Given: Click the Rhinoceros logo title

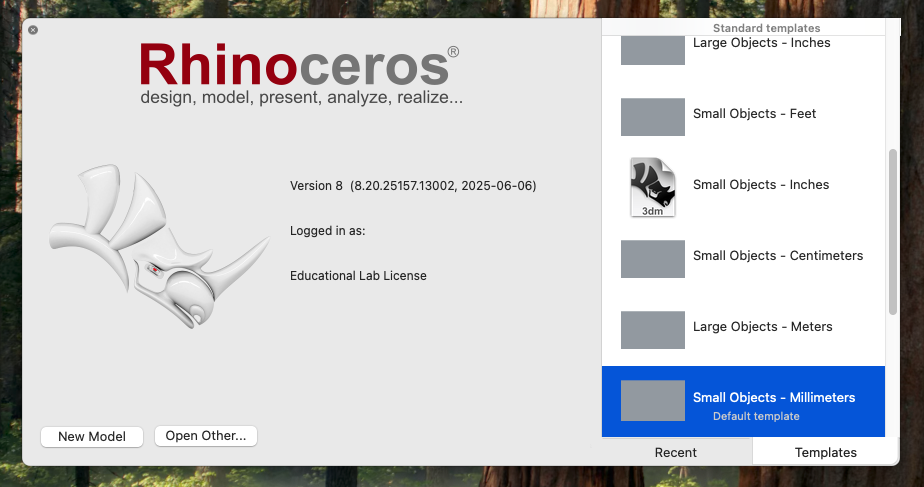Looking at the screenshot, I should [299, 65].
